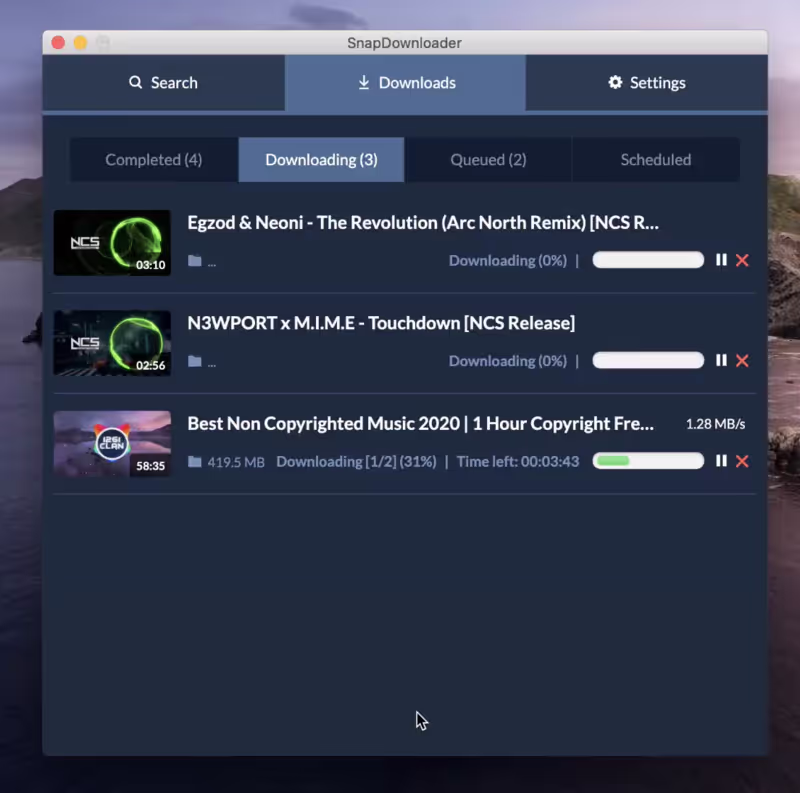Cancel the N3WPORT Touchdown download

(742, 361)
